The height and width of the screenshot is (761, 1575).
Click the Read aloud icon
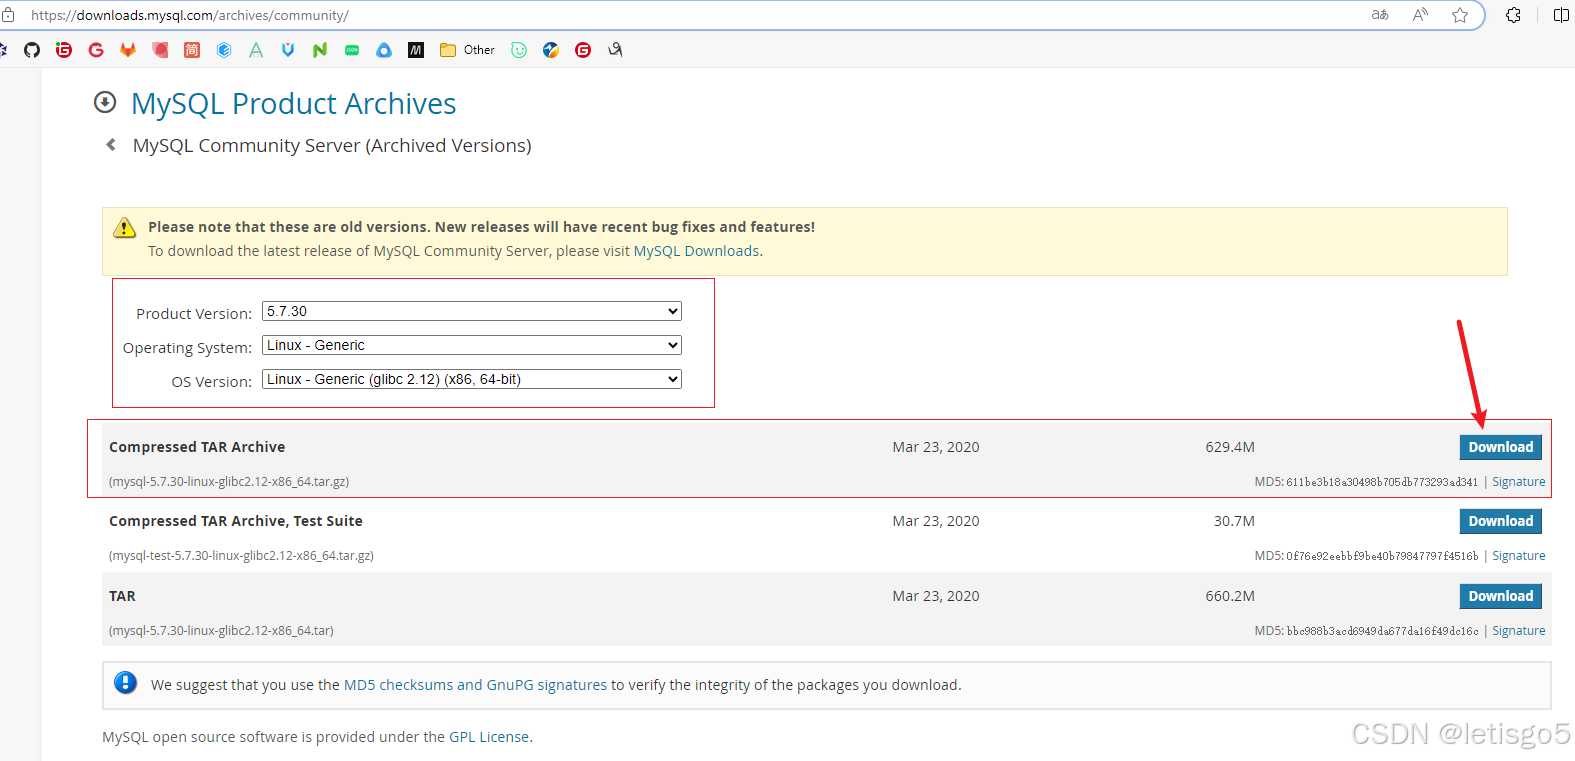pos(1420,15)
